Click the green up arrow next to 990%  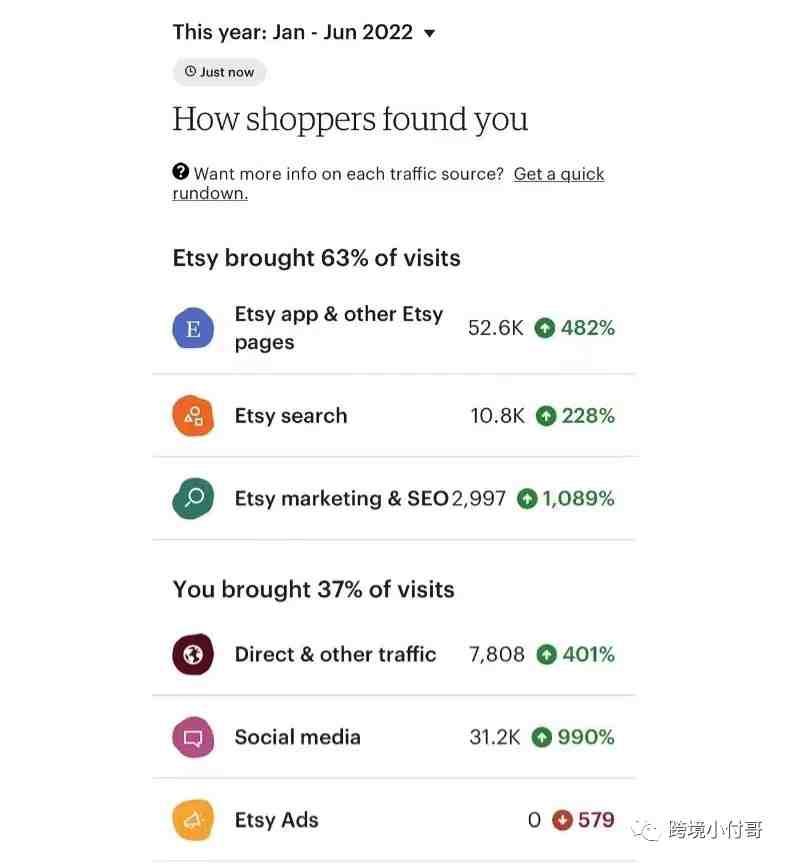pos(542,737)
